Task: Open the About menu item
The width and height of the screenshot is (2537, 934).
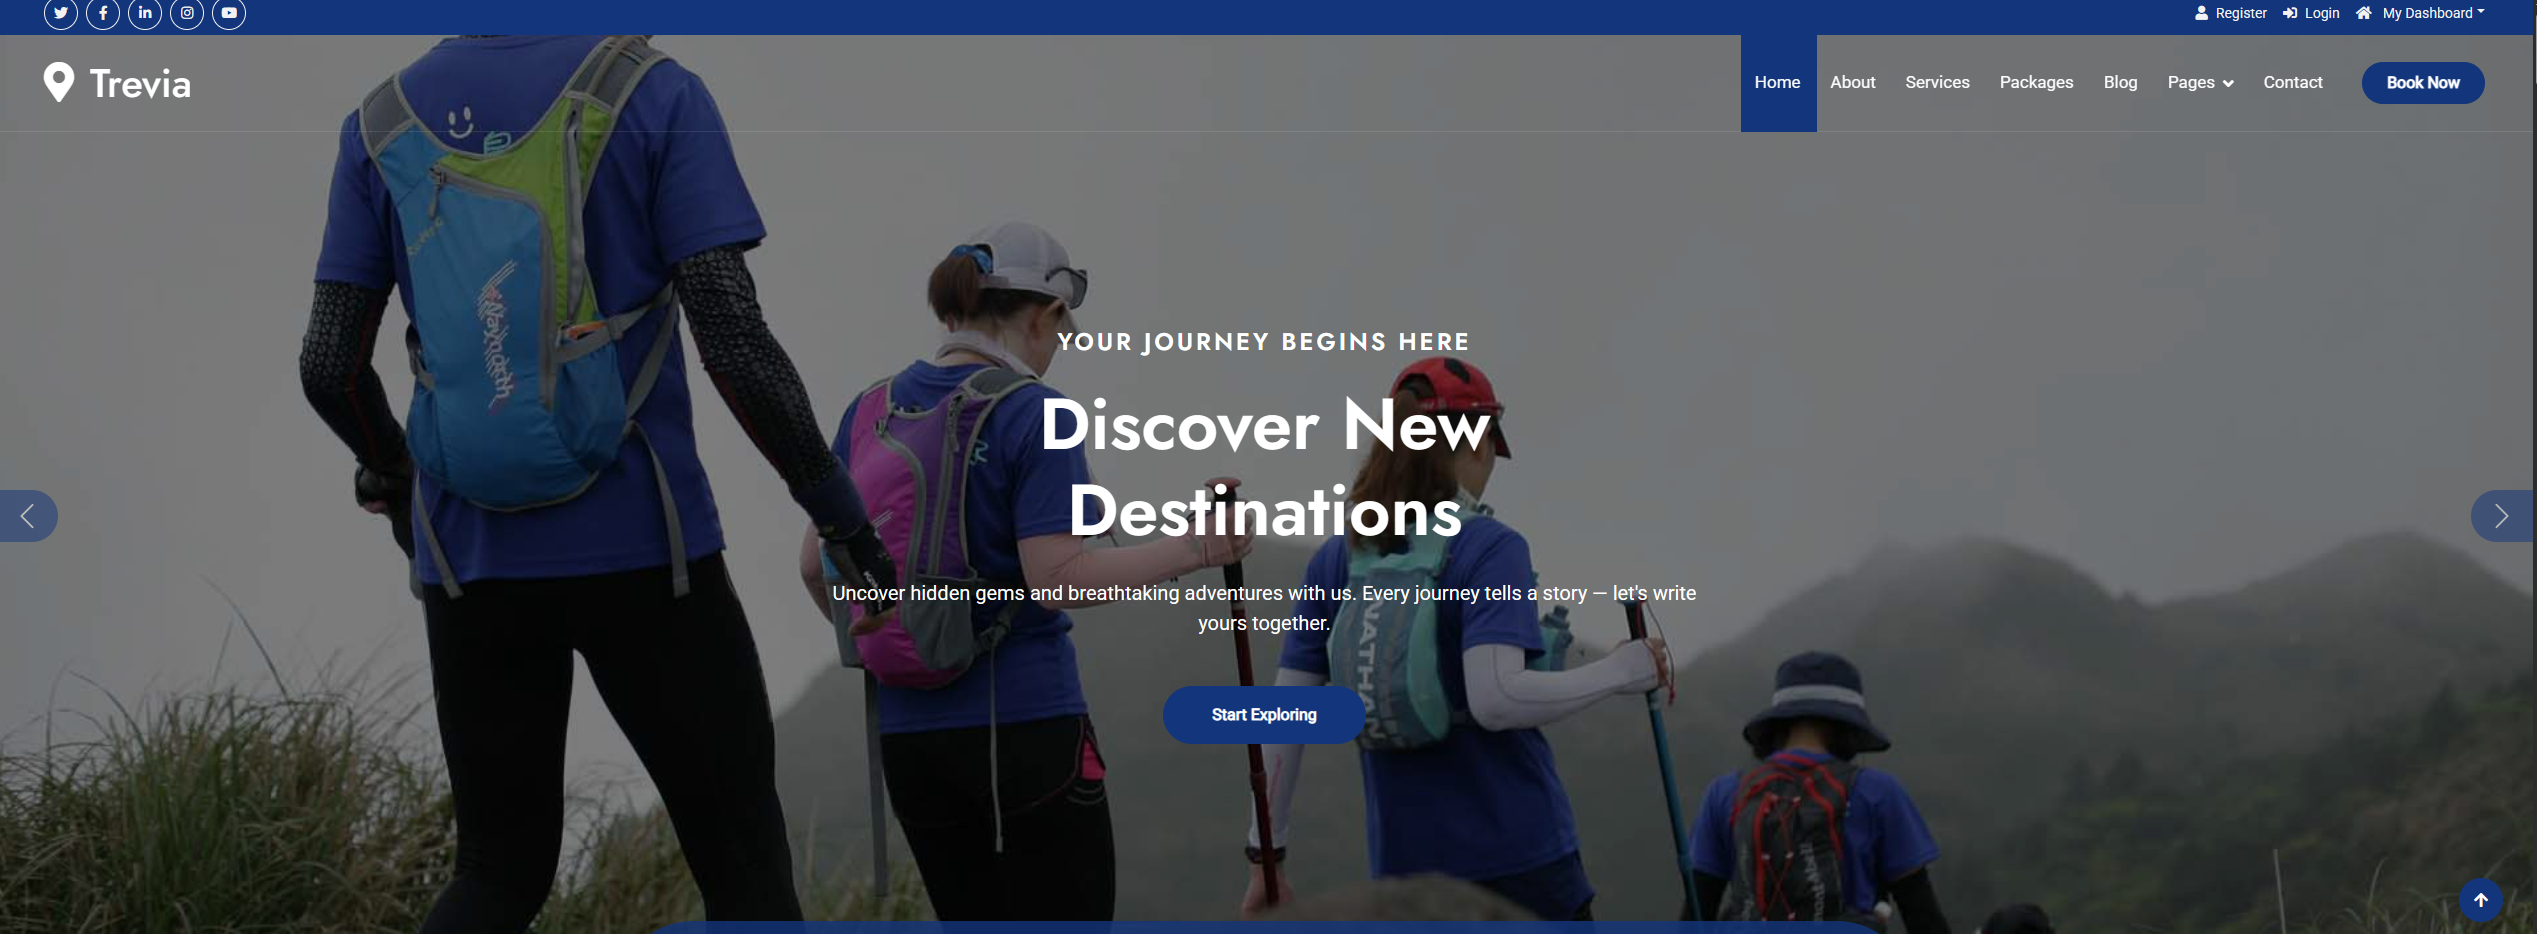Action: pyautogui.click(x=1853, y=83)
